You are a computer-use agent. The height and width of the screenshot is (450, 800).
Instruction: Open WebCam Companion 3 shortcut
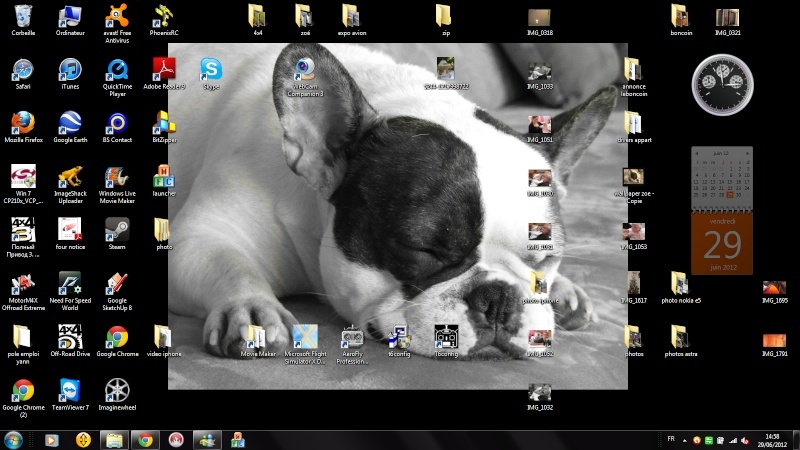coord(305,78)
